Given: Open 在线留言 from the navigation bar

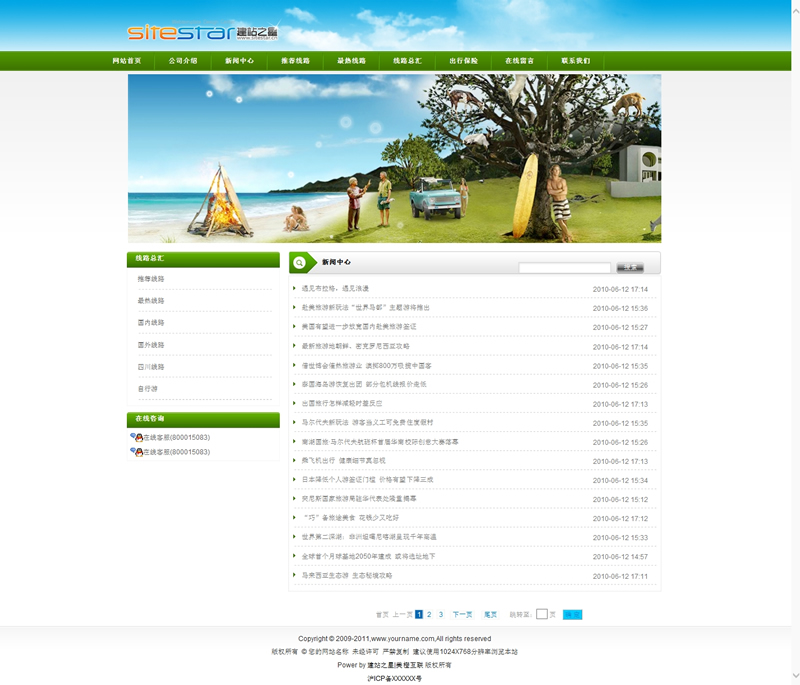Looking at the screenshot, I should tap(519, 61).
